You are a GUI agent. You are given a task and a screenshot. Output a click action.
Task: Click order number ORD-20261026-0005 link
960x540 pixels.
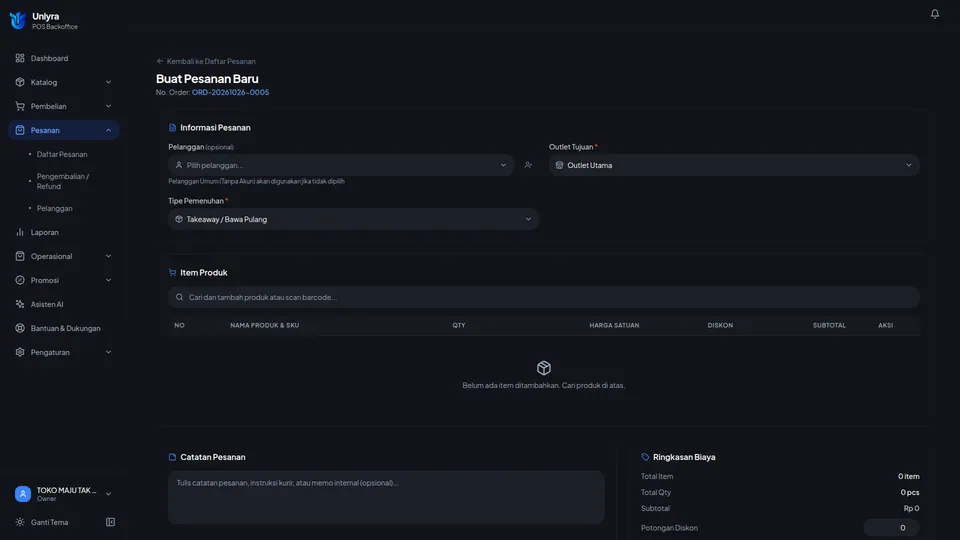tap(230, 92)
